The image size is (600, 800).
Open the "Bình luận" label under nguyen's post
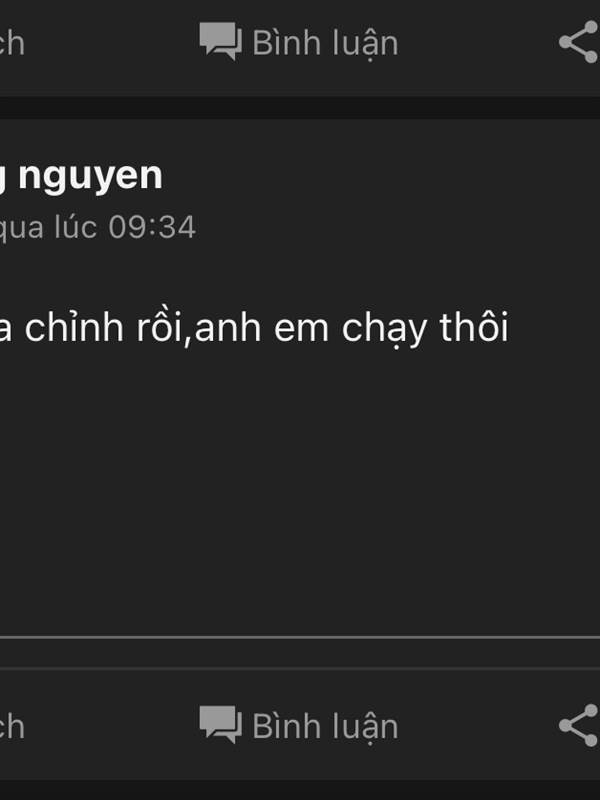pyautogui.click(x=325, y=727)
